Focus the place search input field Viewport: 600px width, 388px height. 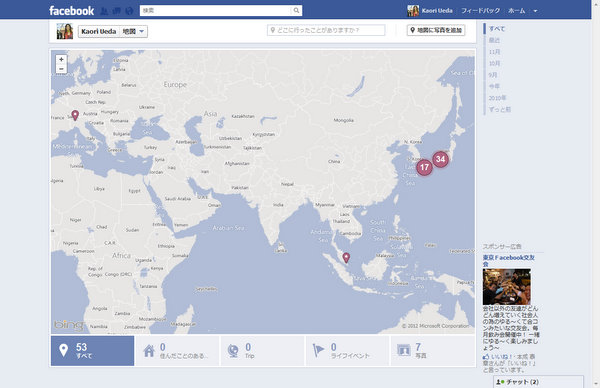[x=326, y=30]
